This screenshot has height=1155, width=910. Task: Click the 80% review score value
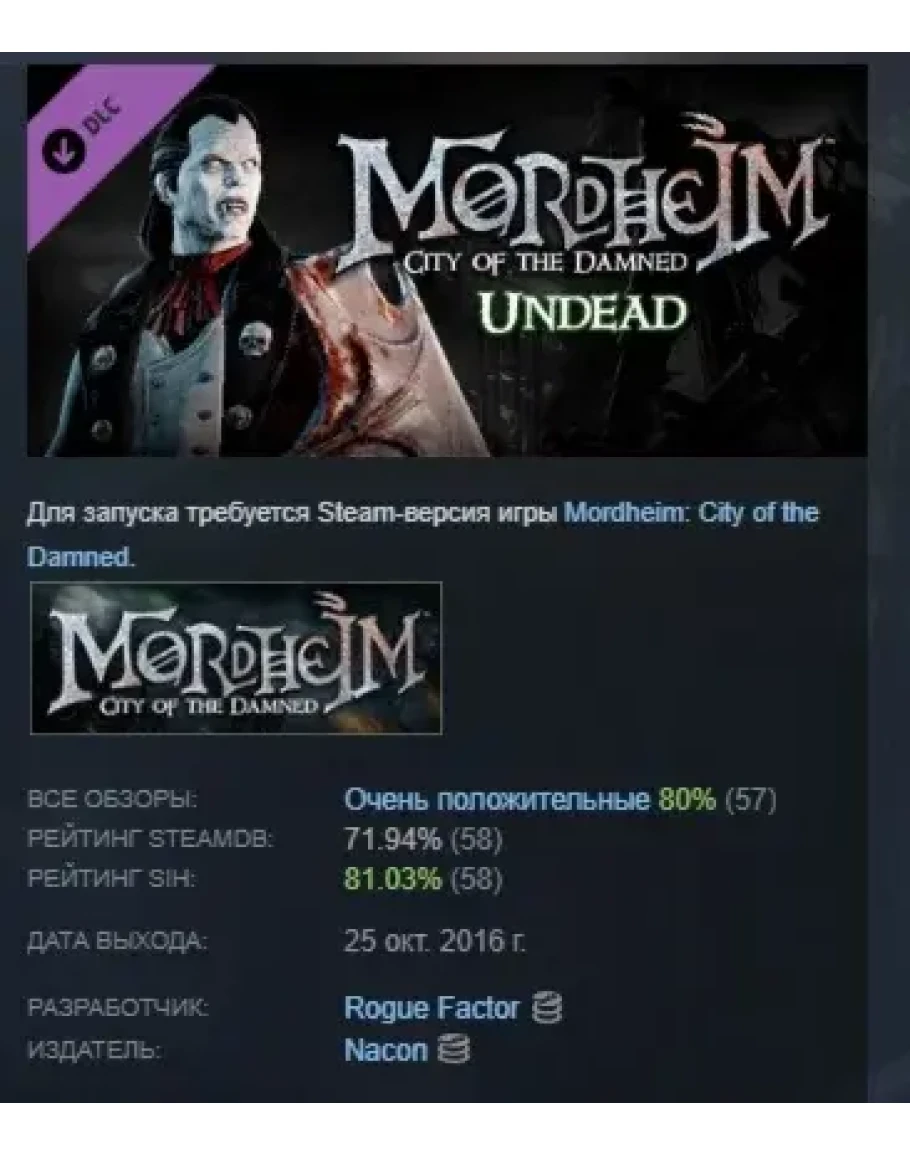tap(687, 799)
